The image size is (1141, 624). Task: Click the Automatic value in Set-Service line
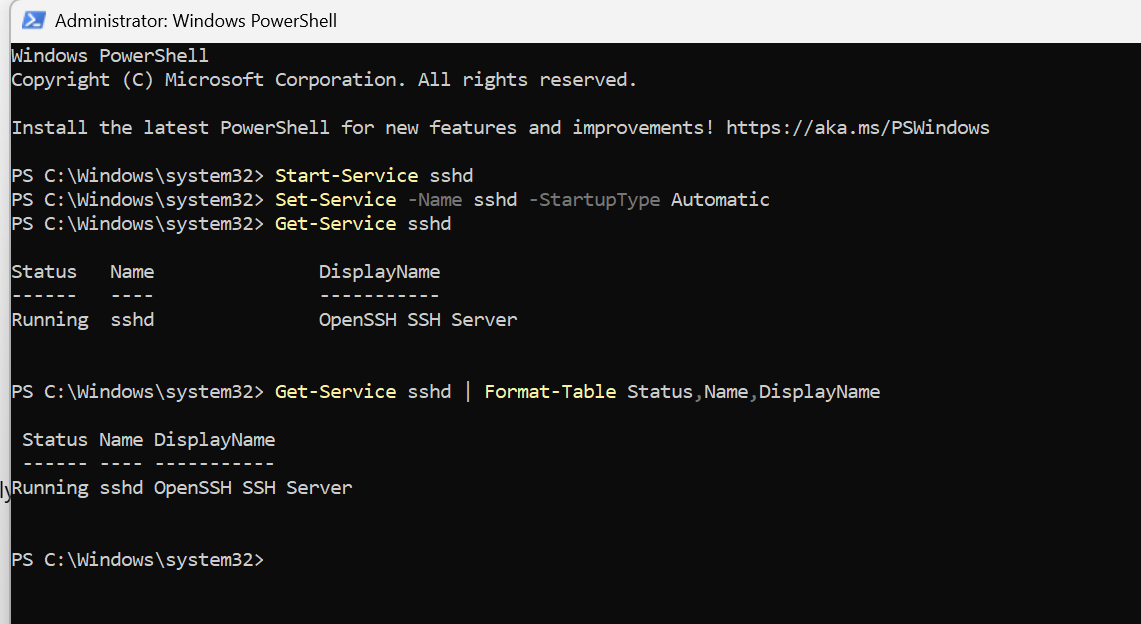(x=720, y=200)
